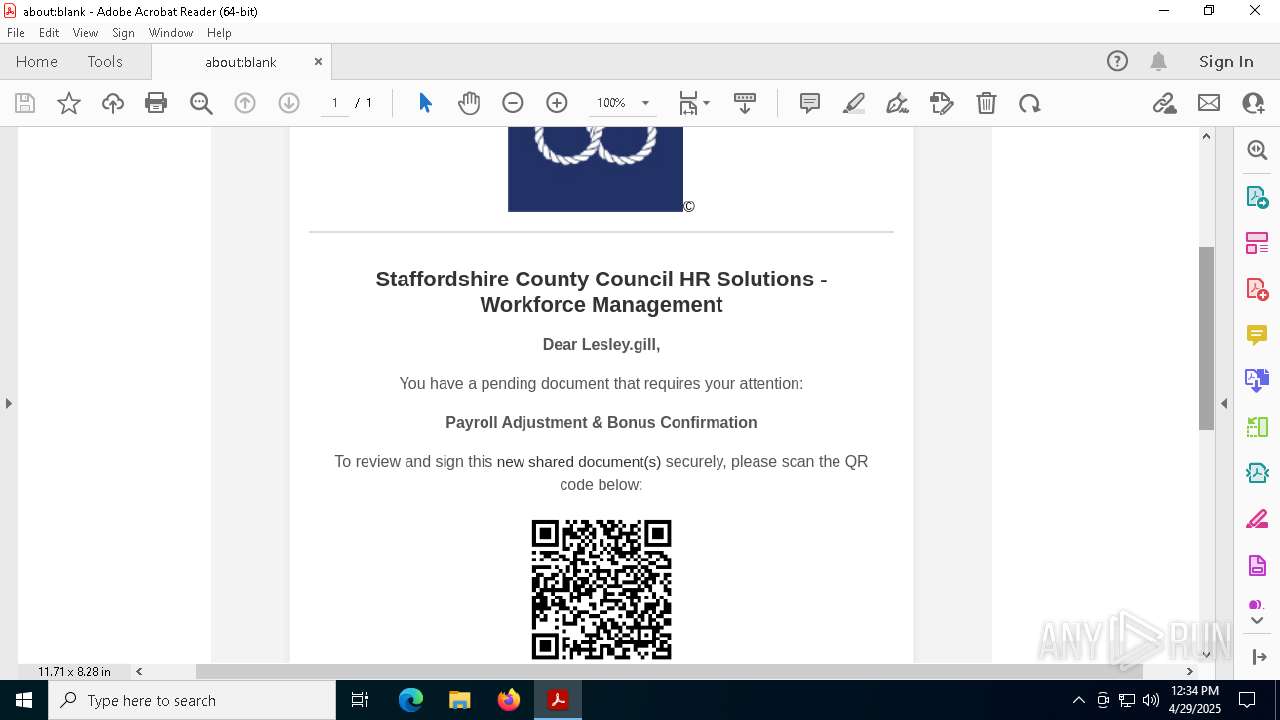Print the document using printer icon
1280x720 pixels.
point(156,103)
